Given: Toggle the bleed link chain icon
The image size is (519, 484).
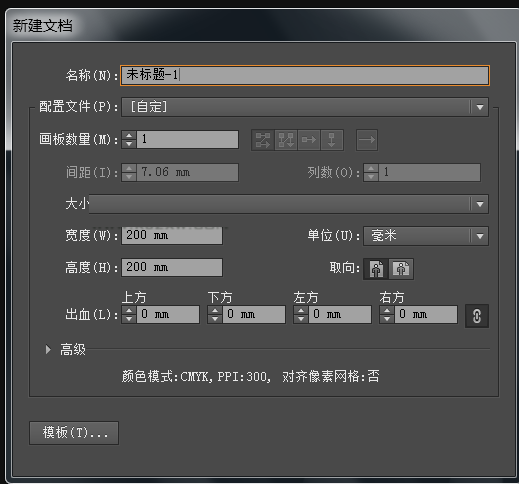Looking at the screenshot, I should [x=477, y=316].
